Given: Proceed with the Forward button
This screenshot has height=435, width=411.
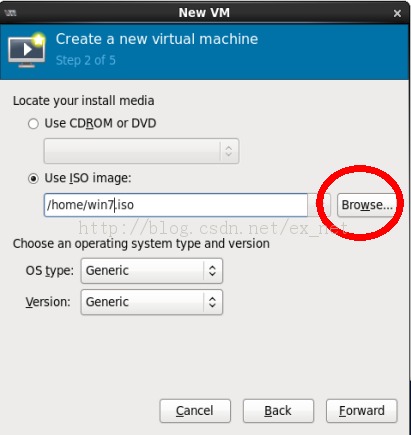Looking at the screenshot, I should pos(362,411).
